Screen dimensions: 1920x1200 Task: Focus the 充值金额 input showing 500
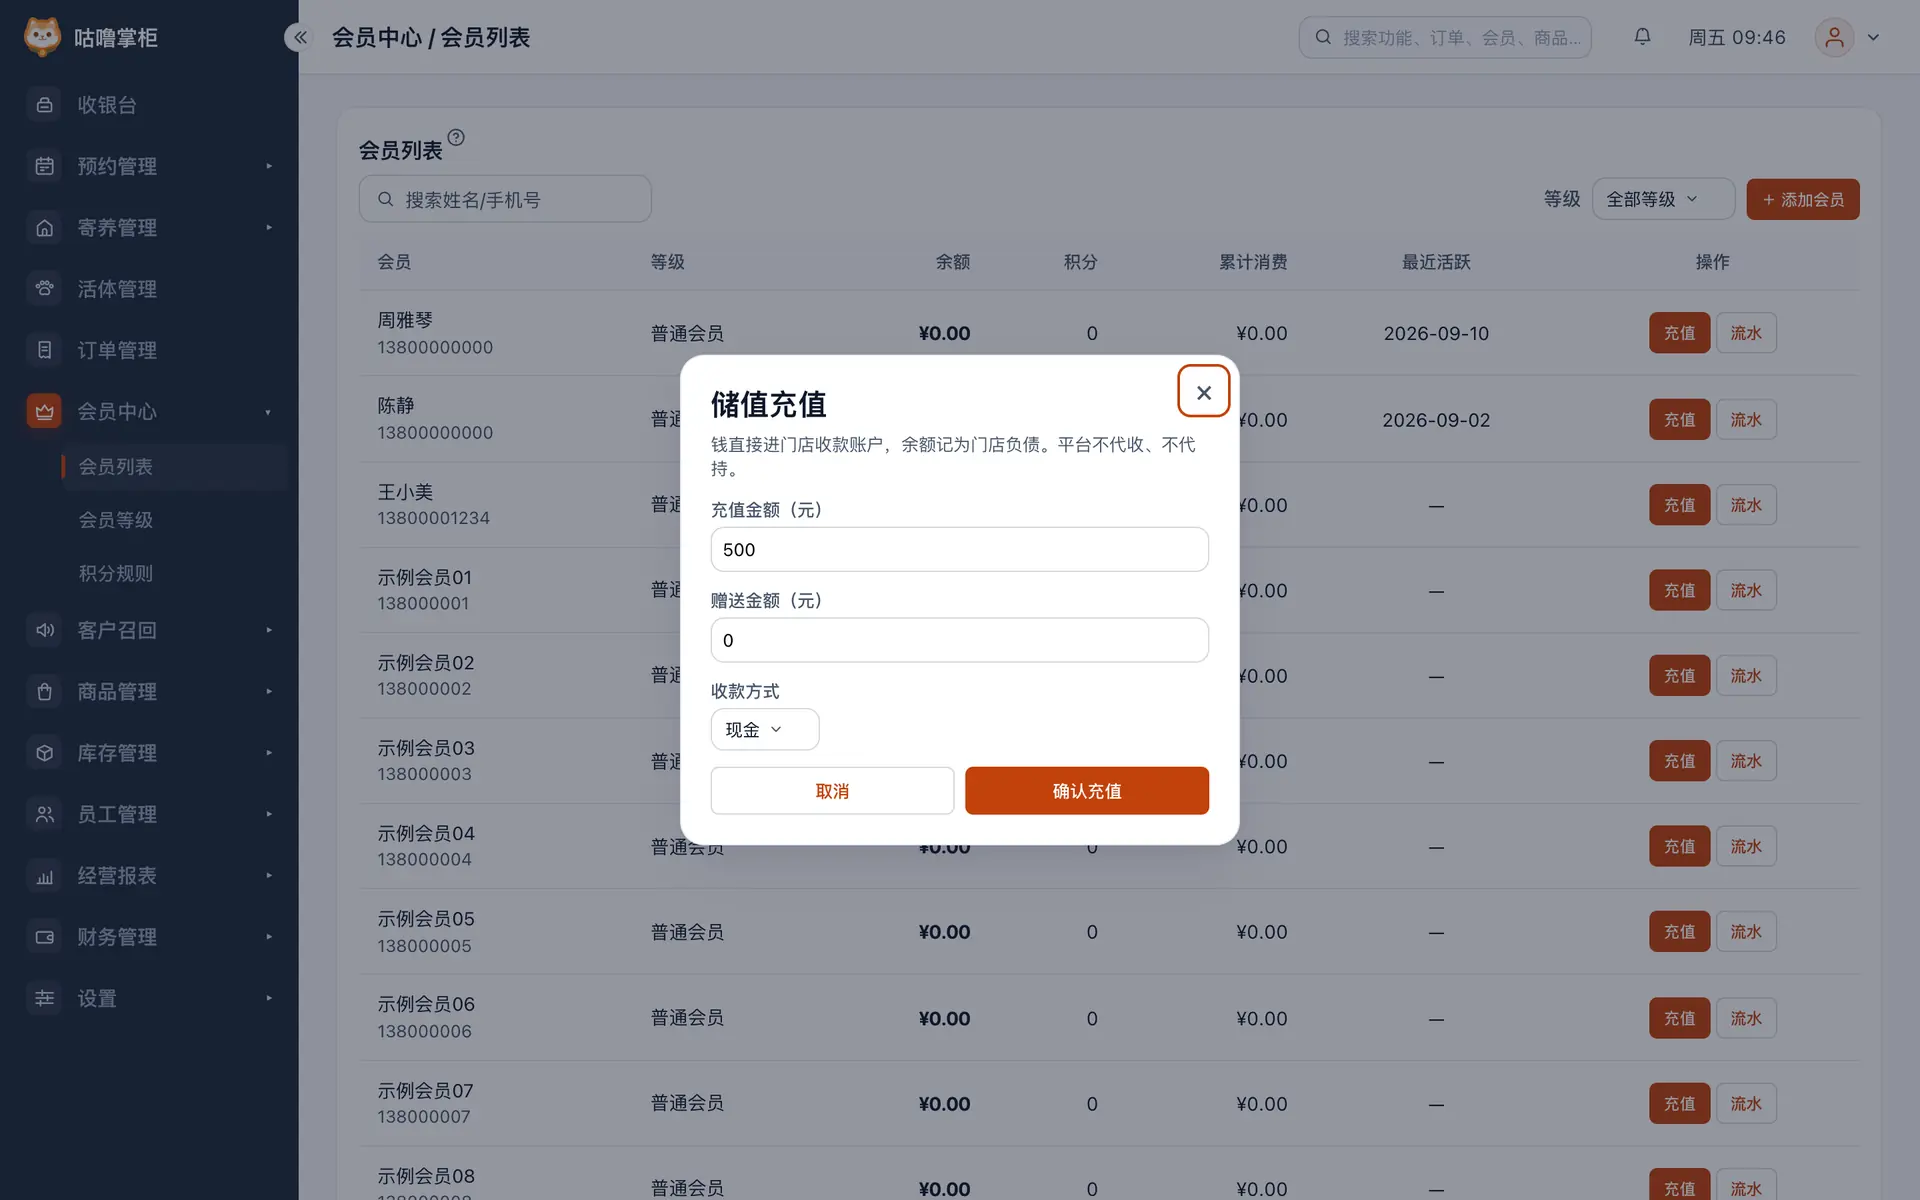(x=959, y=549)
